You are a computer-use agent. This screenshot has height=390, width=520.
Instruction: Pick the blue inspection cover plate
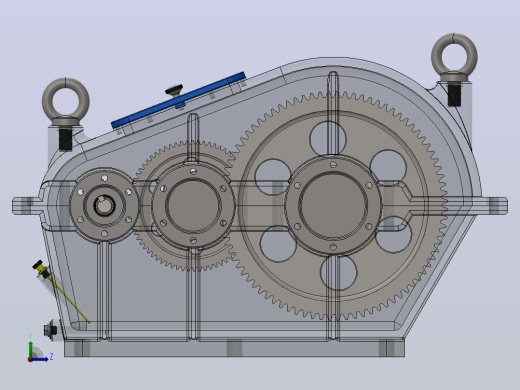click(179, 100)
